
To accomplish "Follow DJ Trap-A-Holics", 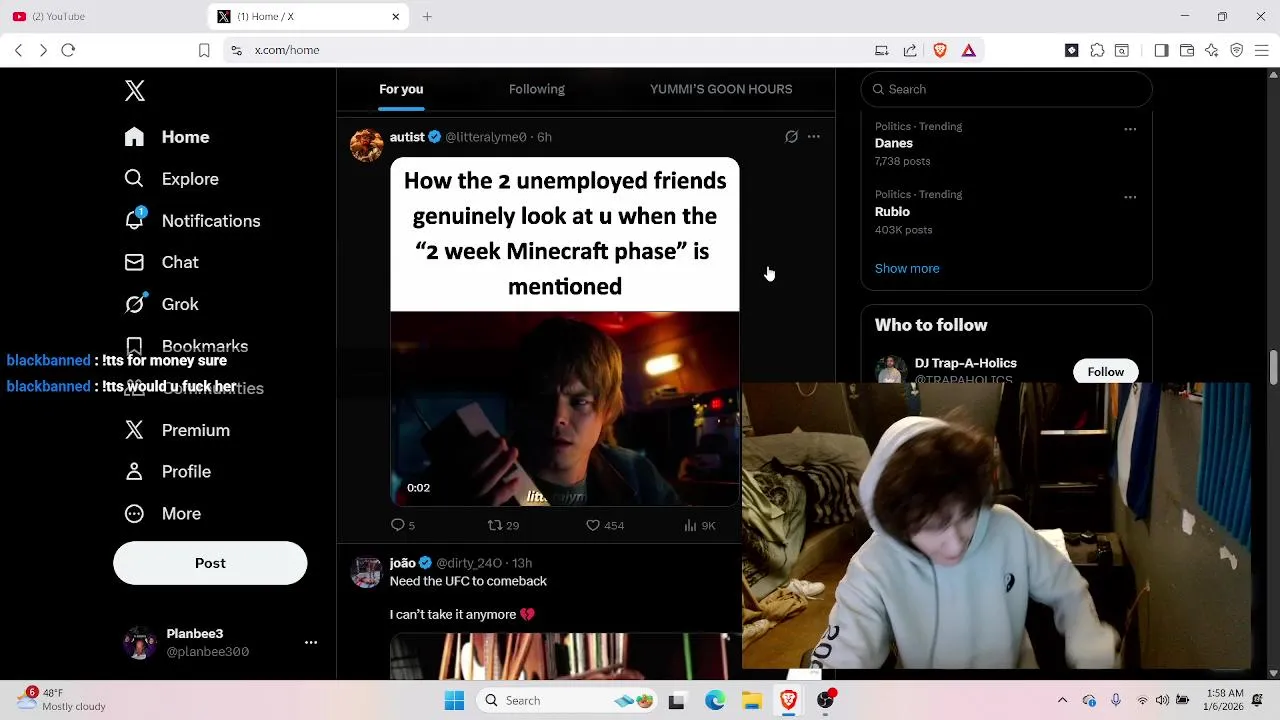I will click(1106, 371).
